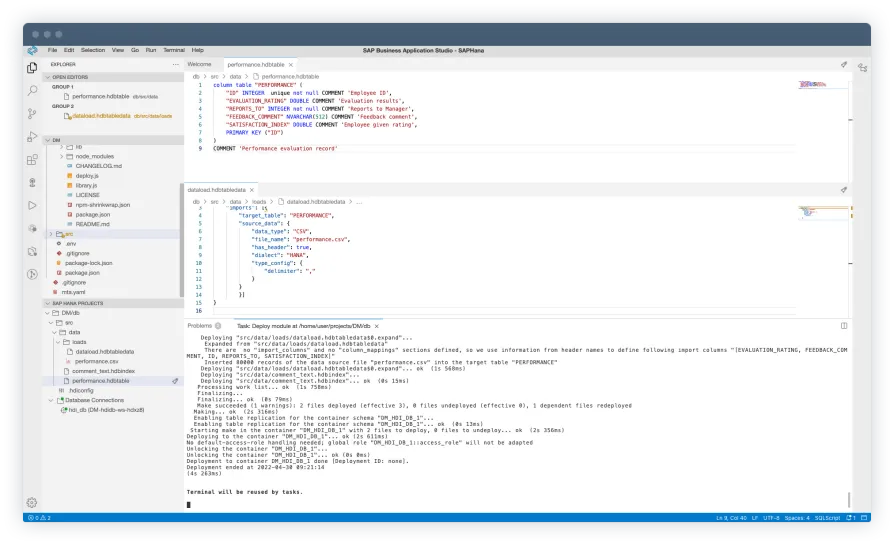Select the hdi_db database connection entry
Screen dimensions: 894x545
pyautogui.click(x=106, y=410)
